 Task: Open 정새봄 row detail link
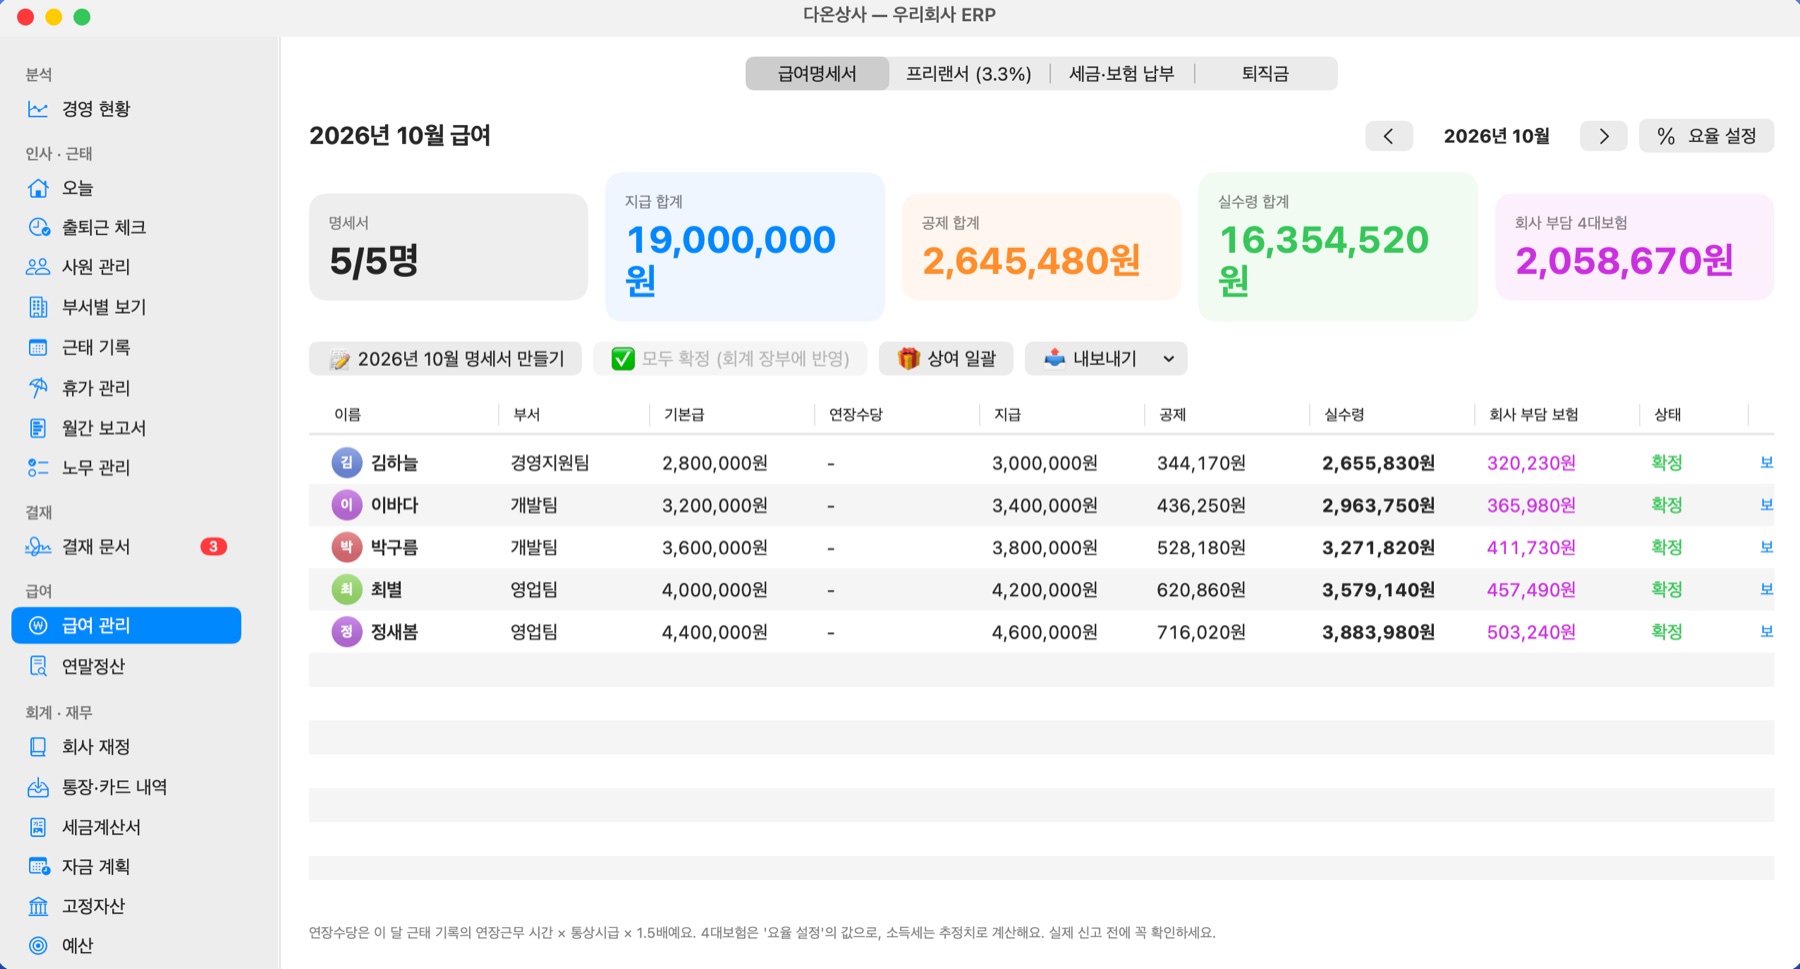(x=1767, y=632)
